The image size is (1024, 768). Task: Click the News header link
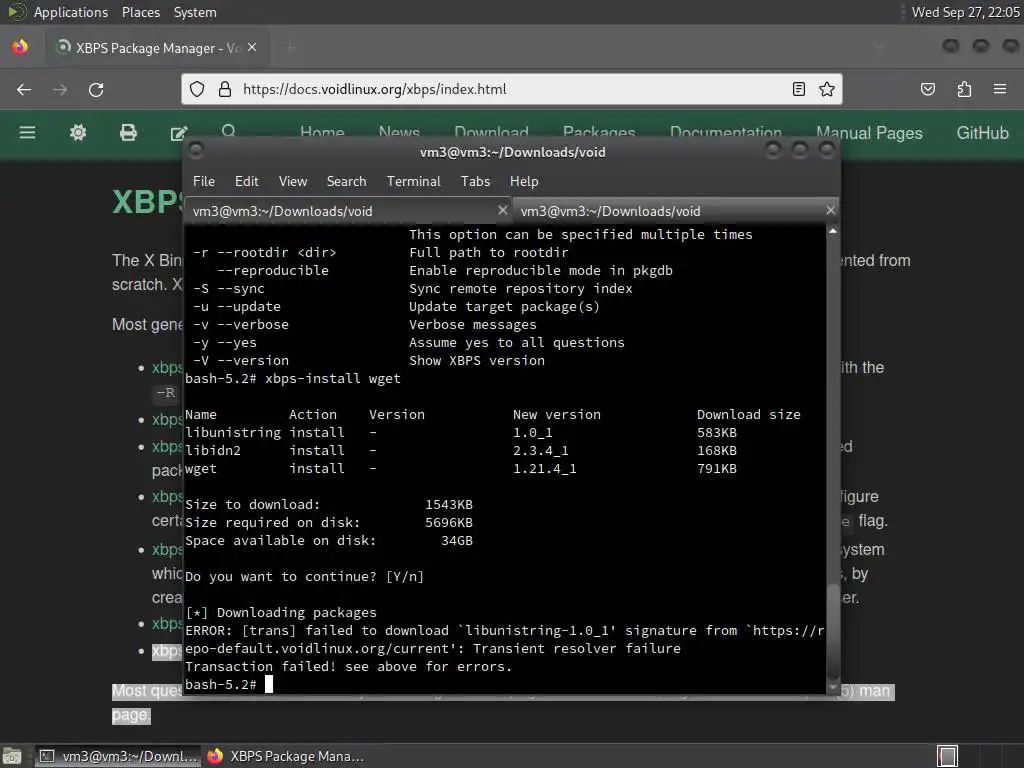399,133
